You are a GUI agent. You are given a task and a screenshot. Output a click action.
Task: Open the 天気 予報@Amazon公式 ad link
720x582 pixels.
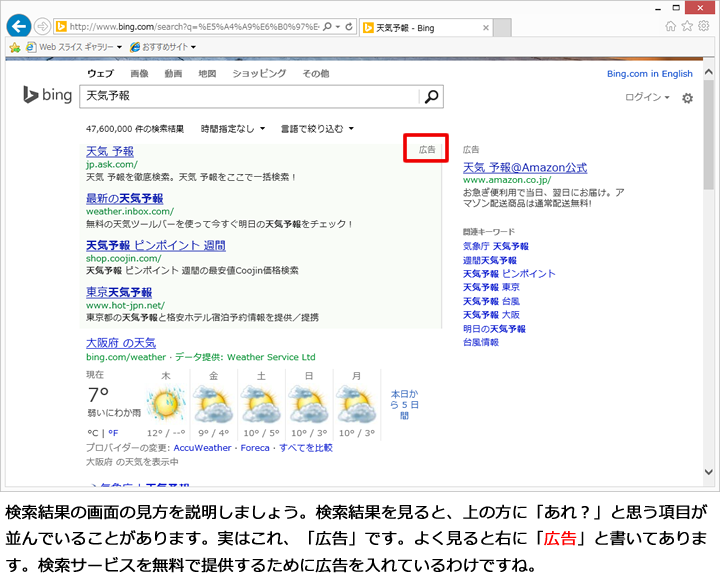[525, 167]
